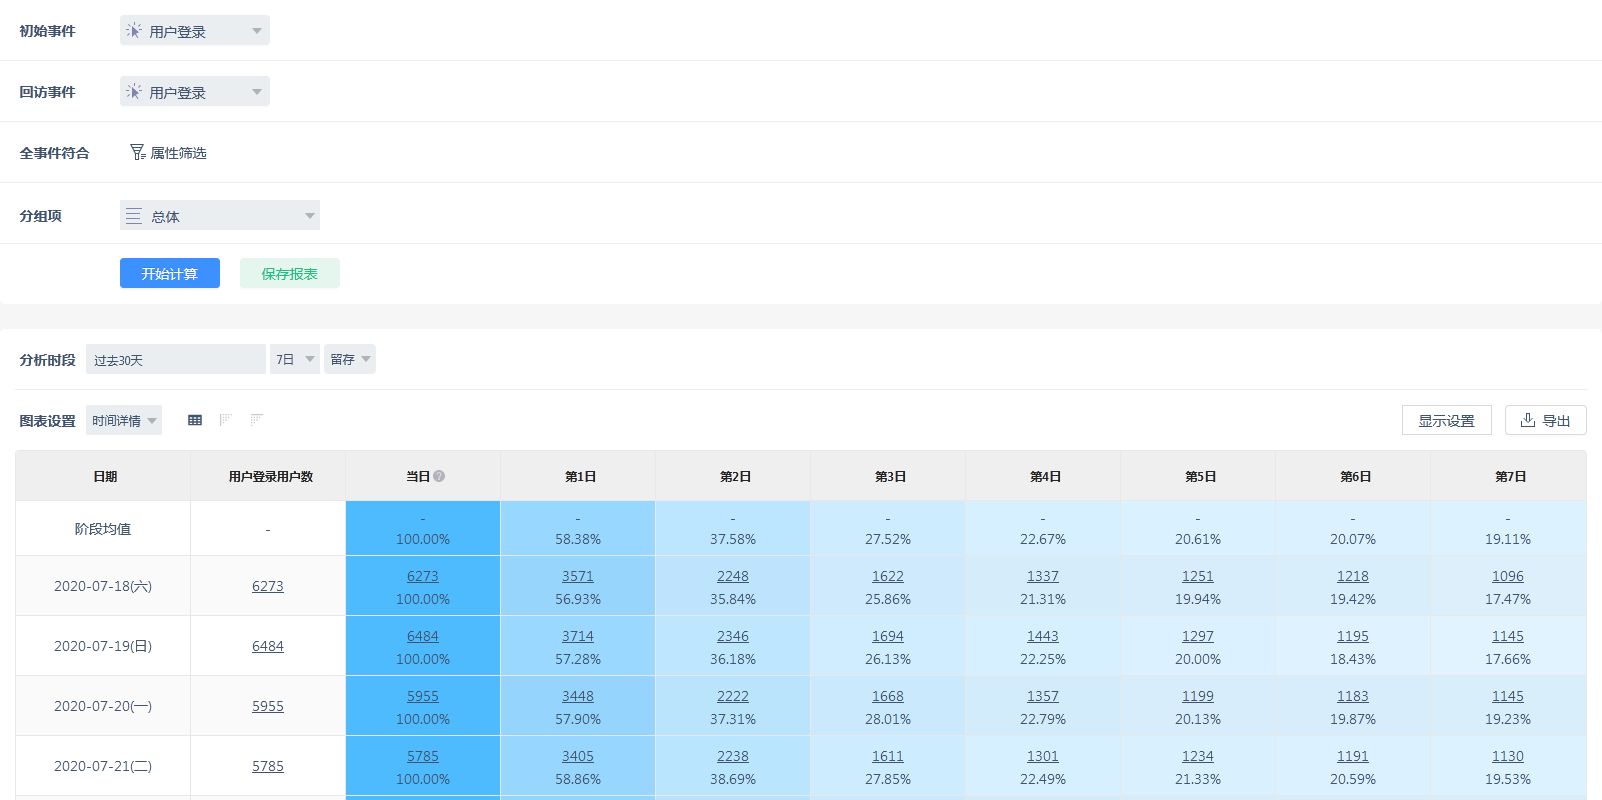Click day-1 value 3405 for 2020-07-21

(x=578, y=756)
